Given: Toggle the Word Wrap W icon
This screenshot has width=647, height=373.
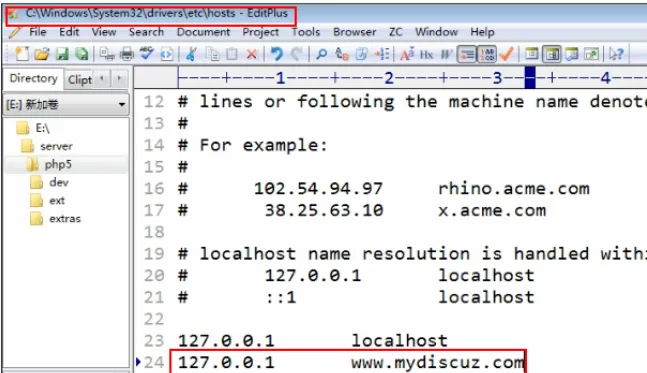Looking at the screenshot, I should click(x=446, y=54).
